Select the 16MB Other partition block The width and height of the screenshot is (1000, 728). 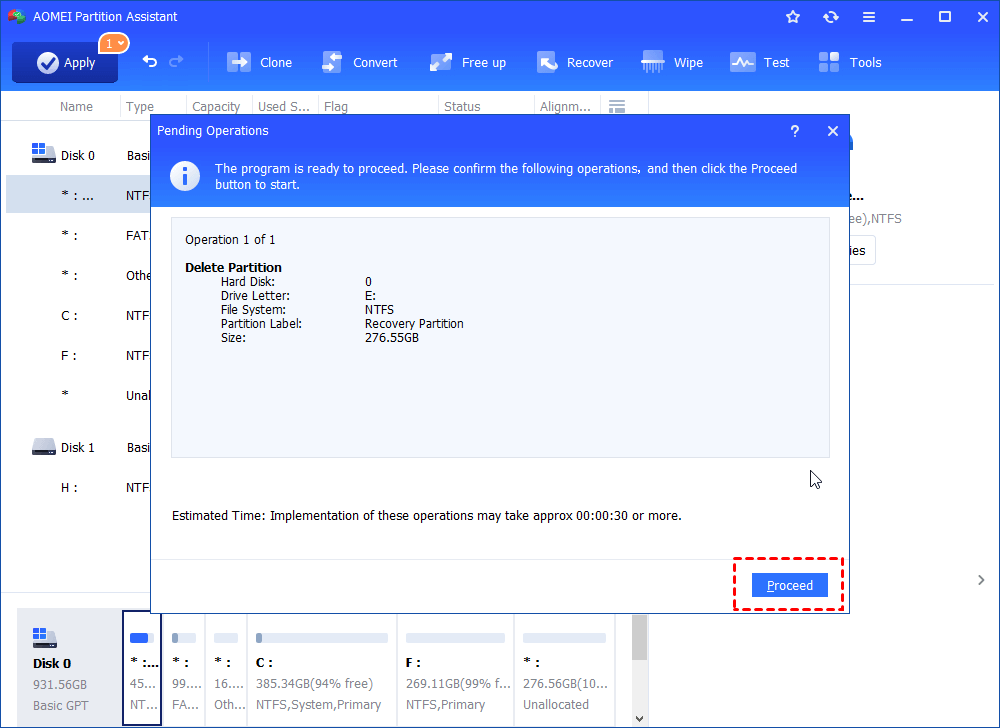(x=226, y=669)
